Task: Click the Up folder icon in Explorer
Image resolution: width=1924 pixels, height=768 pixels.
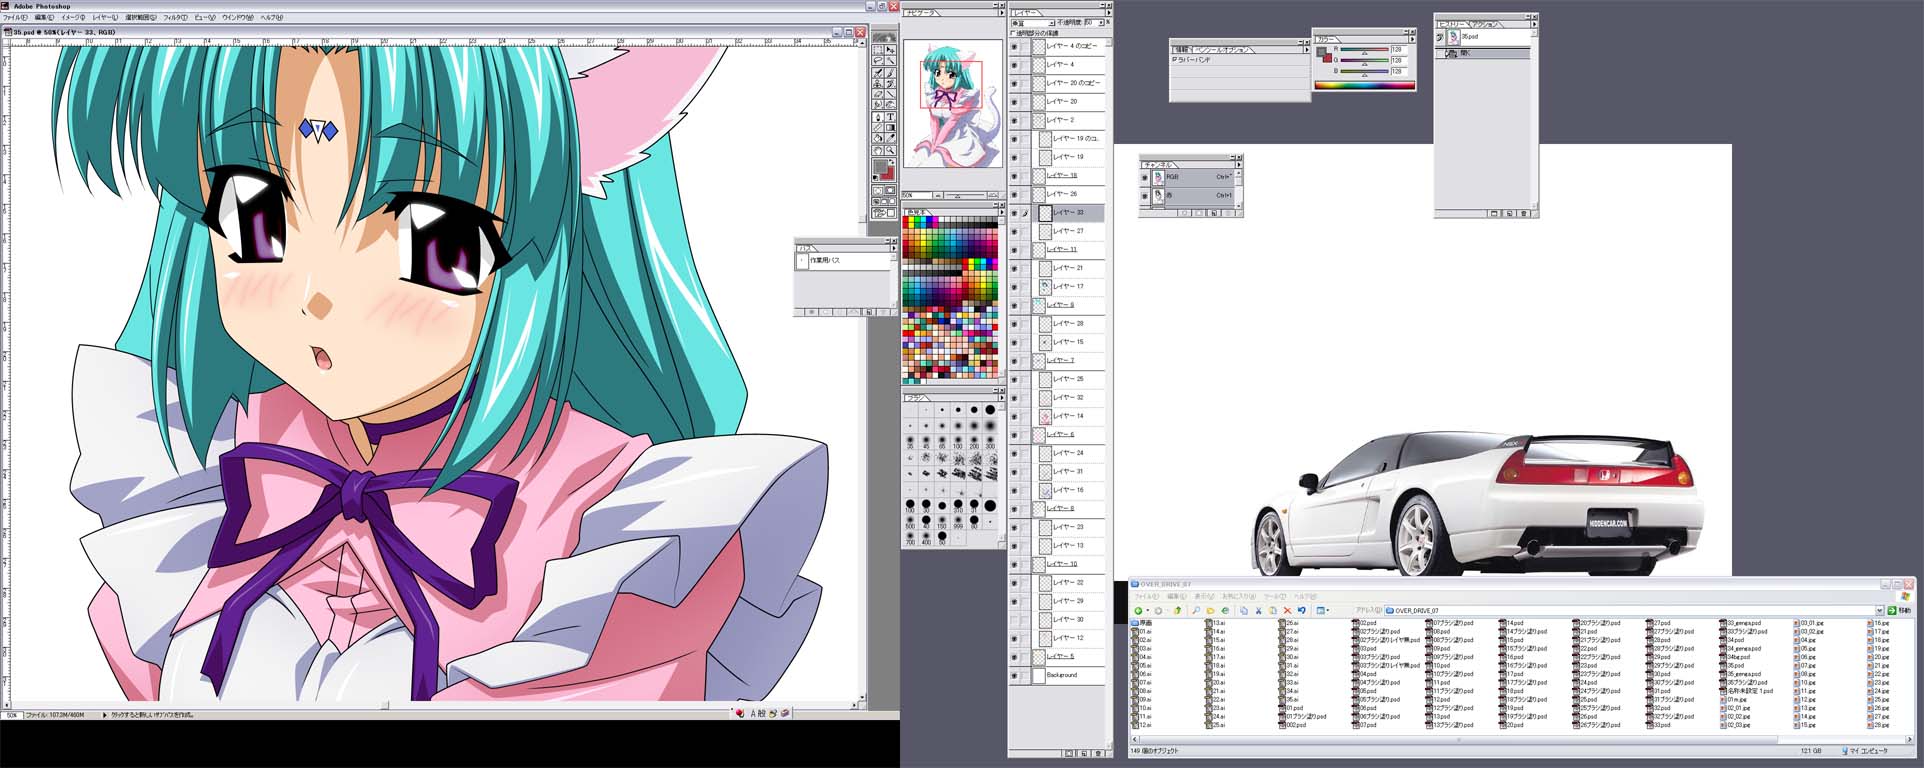Action: [1177, 610]
